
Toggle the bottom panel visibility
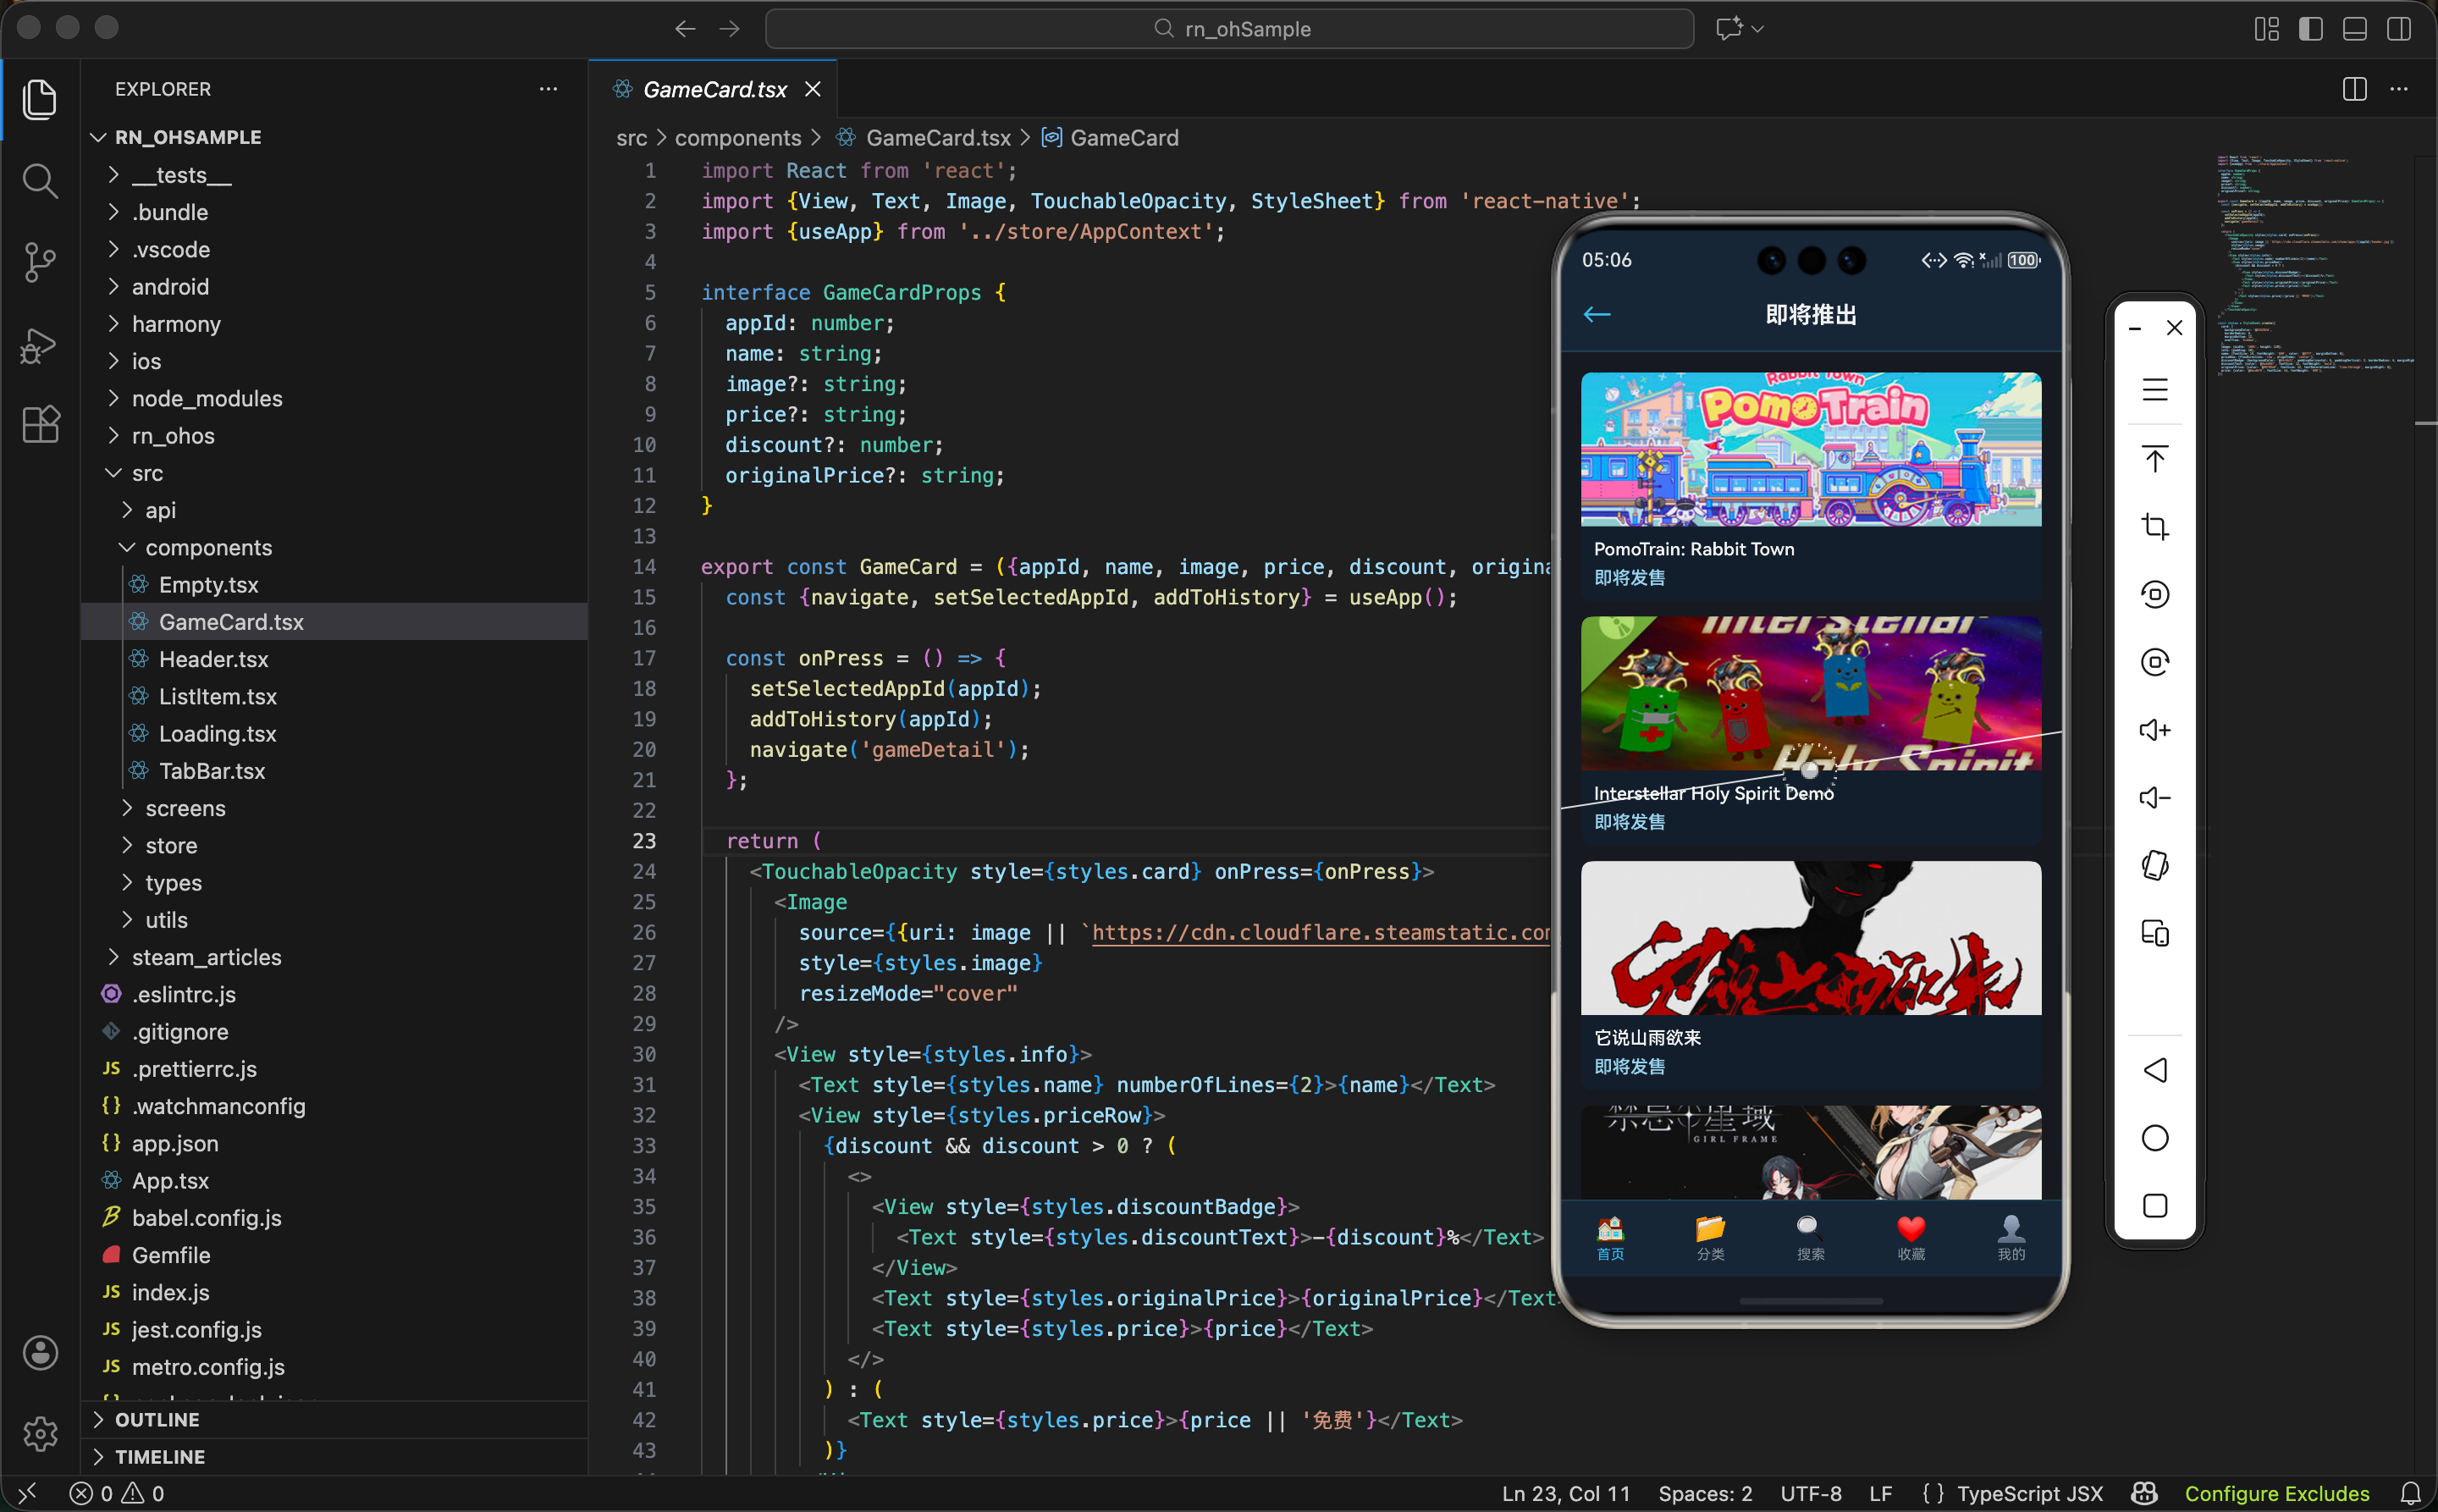pos(2354,29)
